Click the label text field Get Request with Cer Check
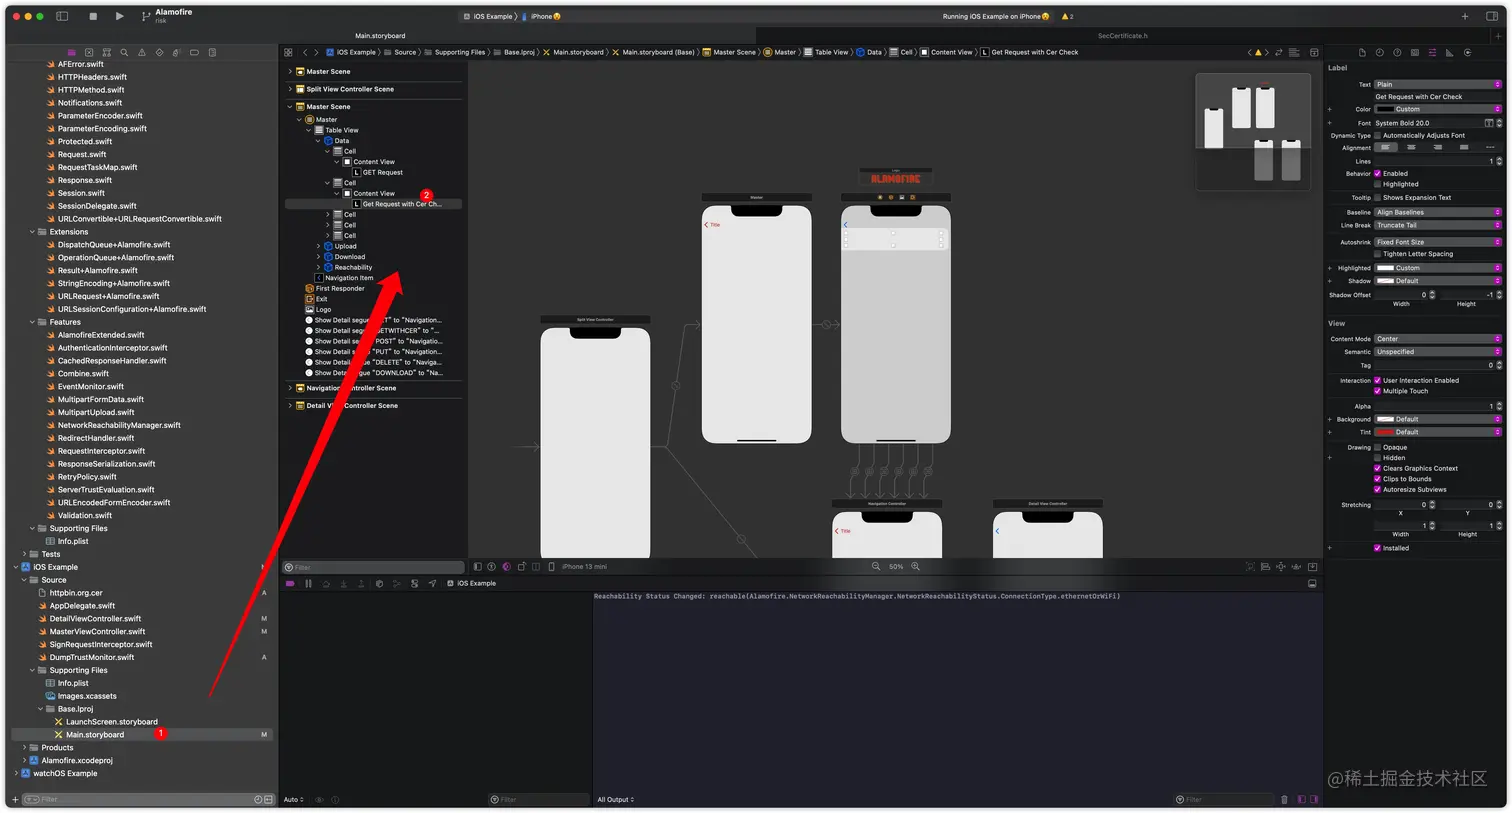The image size is (1512, 813). pyautogui.click(x=1438, y=97)
